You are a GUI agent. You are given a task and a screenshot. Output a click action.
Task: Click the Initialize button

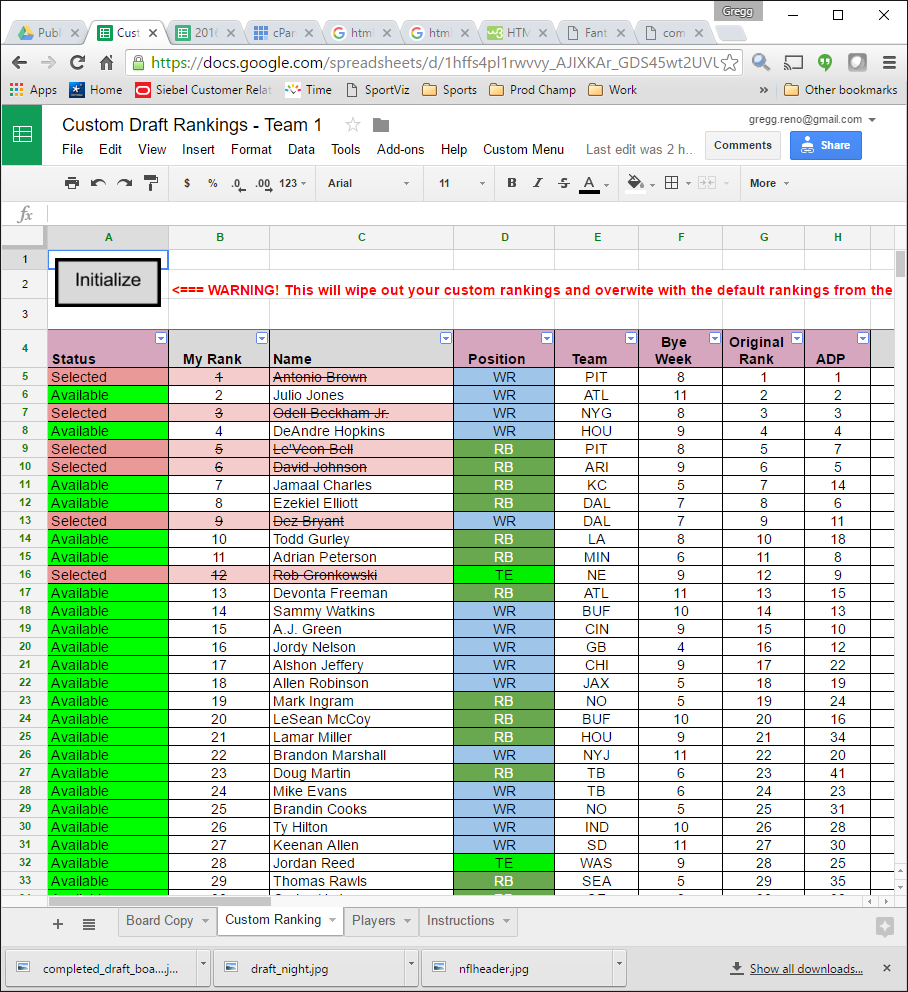click(x=108, y=282)
